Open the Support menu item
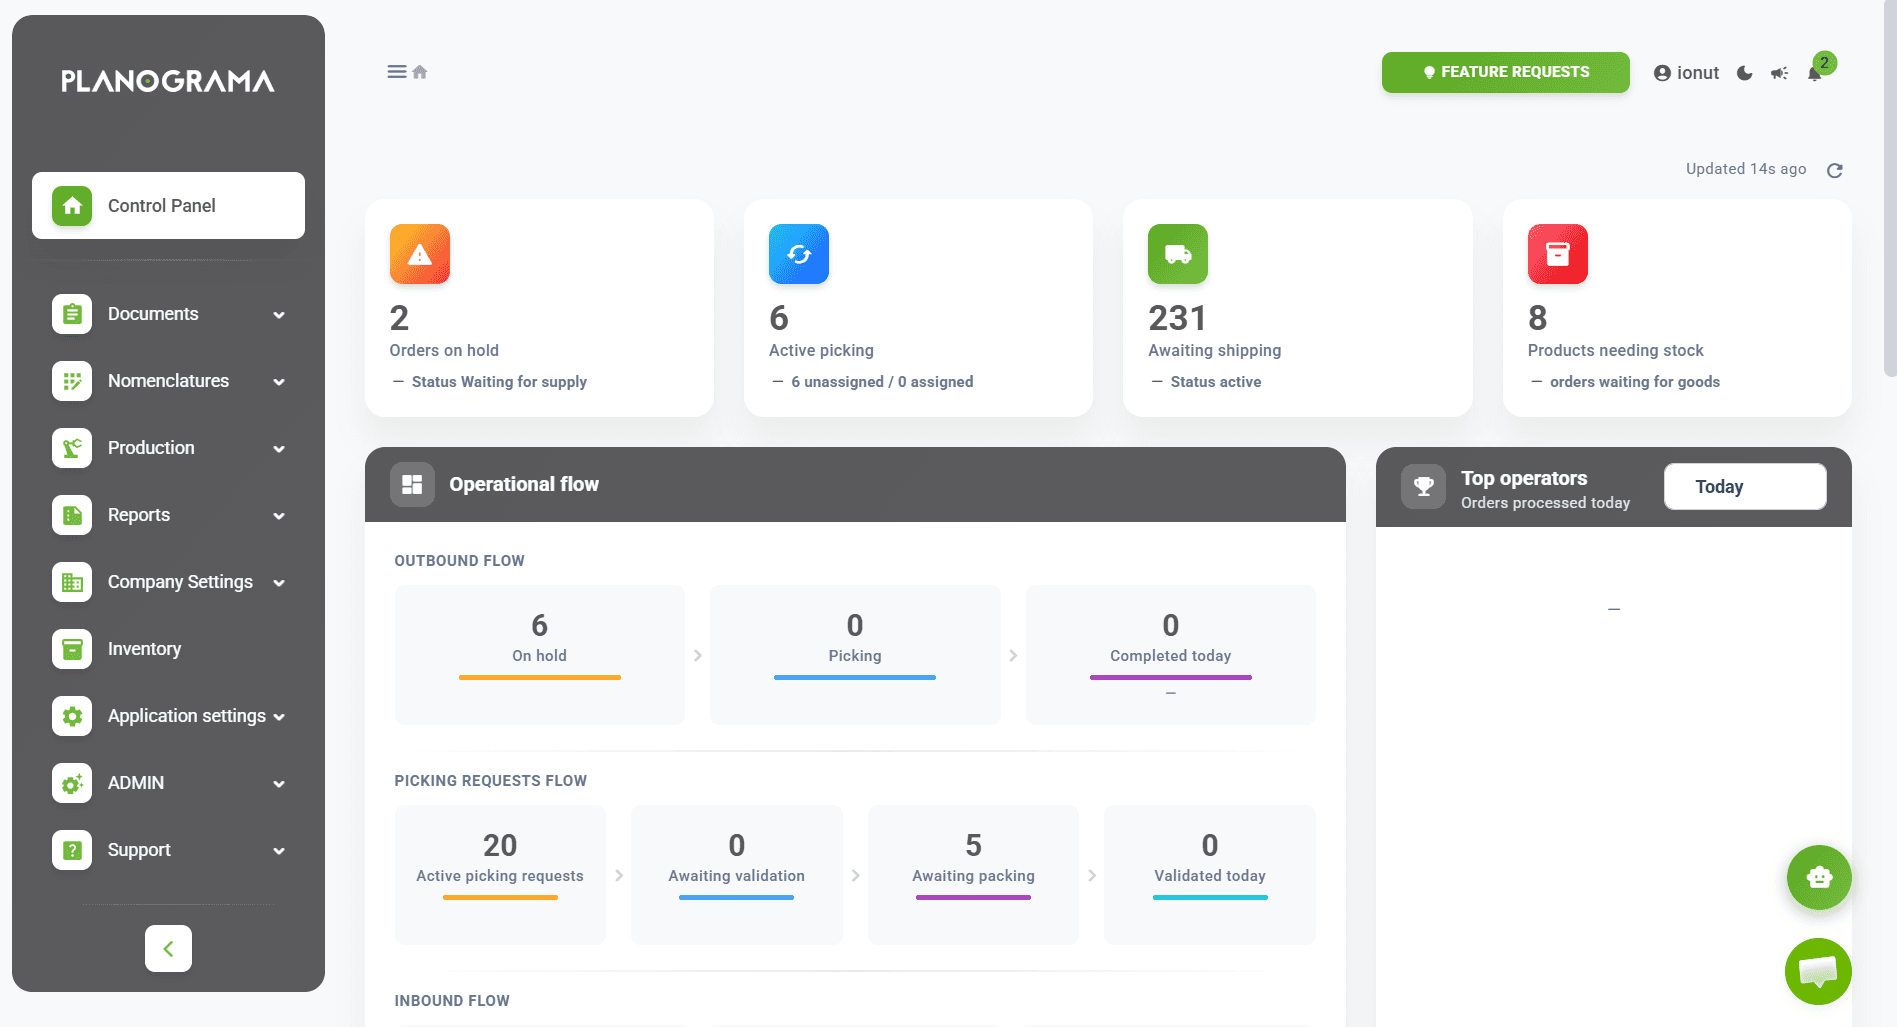Screen dimensions: 1897x1027 pyautogui.click(x=168, y=850)
